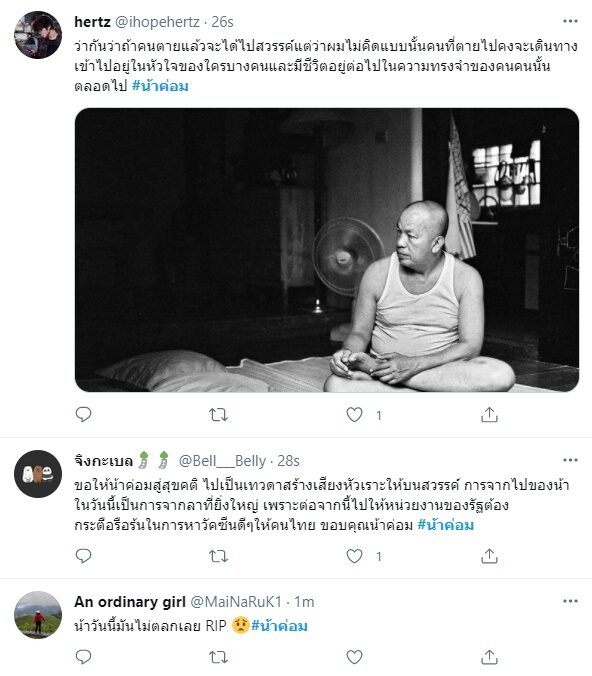
Task: Open more options on An ordinary girl's tweet
Action: [570, 601]
